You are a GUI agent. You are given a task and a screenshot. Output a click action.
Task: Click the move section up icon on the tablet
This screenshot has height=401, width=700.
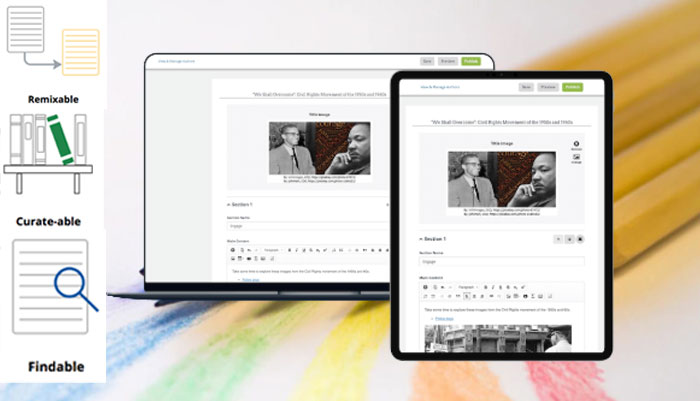coord(558,239)
